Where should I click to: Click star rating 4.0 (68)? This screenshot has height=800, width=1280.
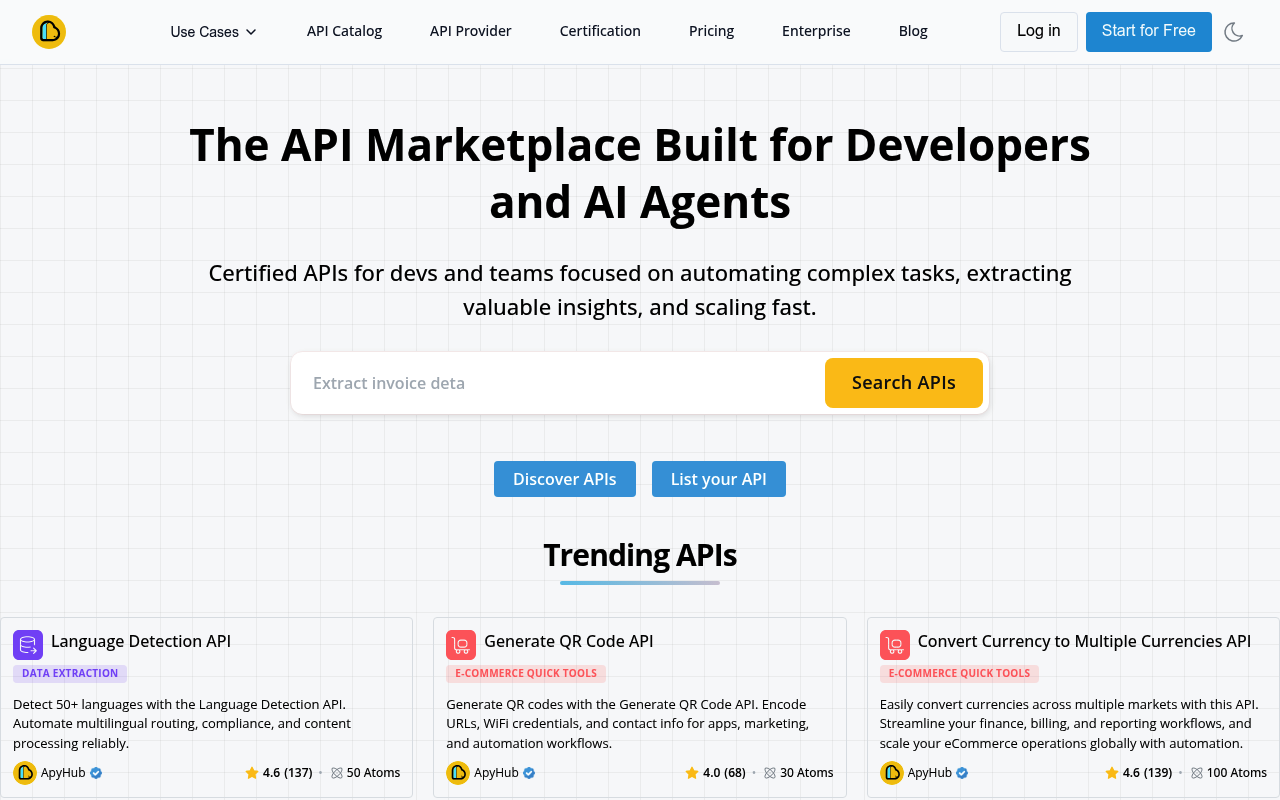click(715, 773)
